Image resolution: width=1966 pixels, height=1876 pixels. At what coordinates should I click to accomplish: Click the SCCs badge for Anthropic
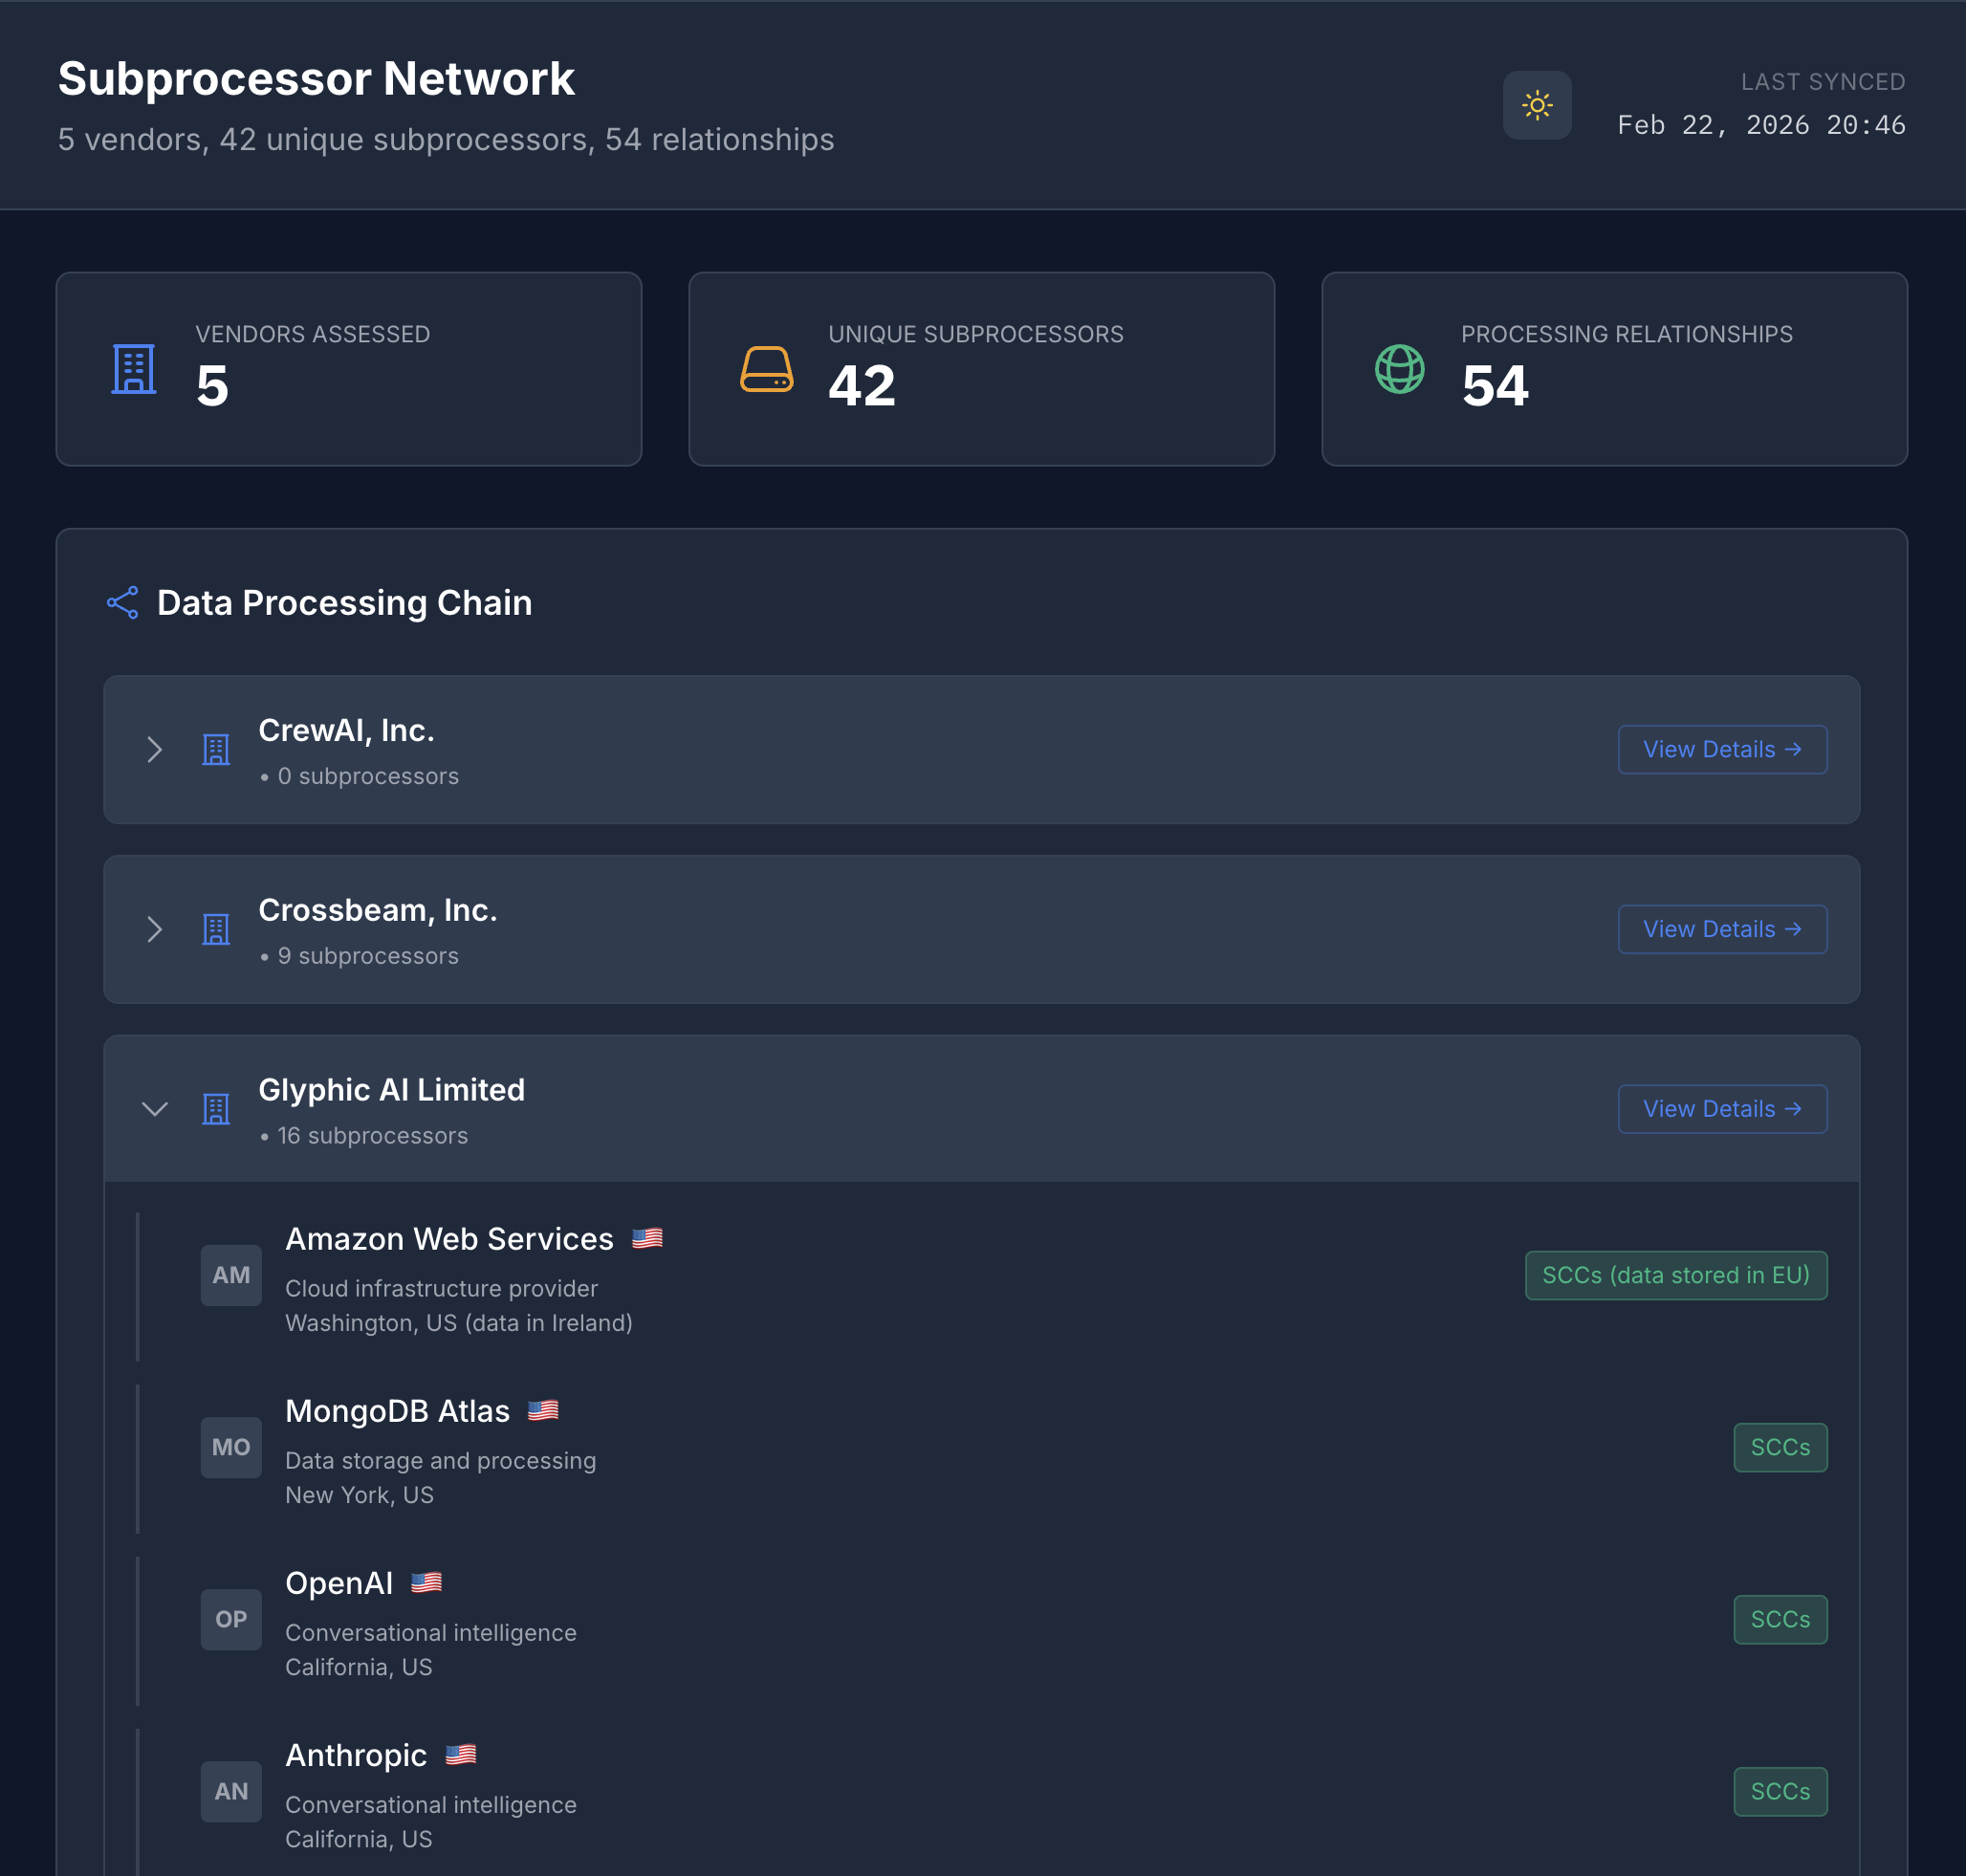click(1780, 1791)
